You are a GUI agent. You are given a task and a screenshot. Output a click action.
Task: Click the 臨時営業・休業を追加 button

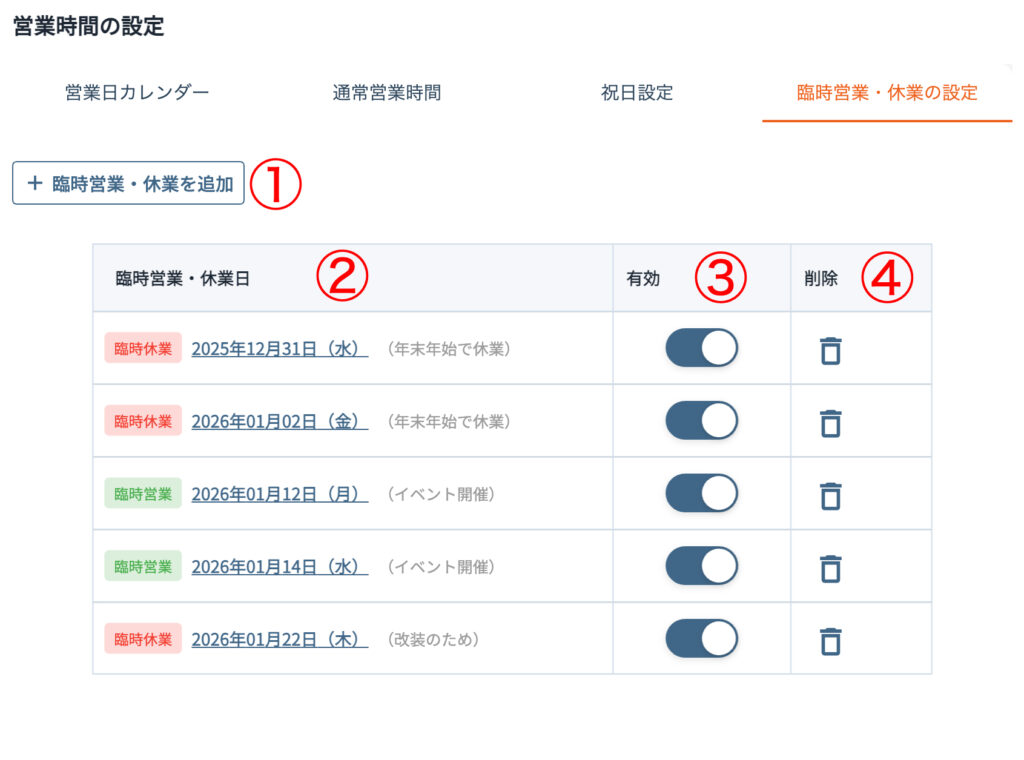point(128,184)
